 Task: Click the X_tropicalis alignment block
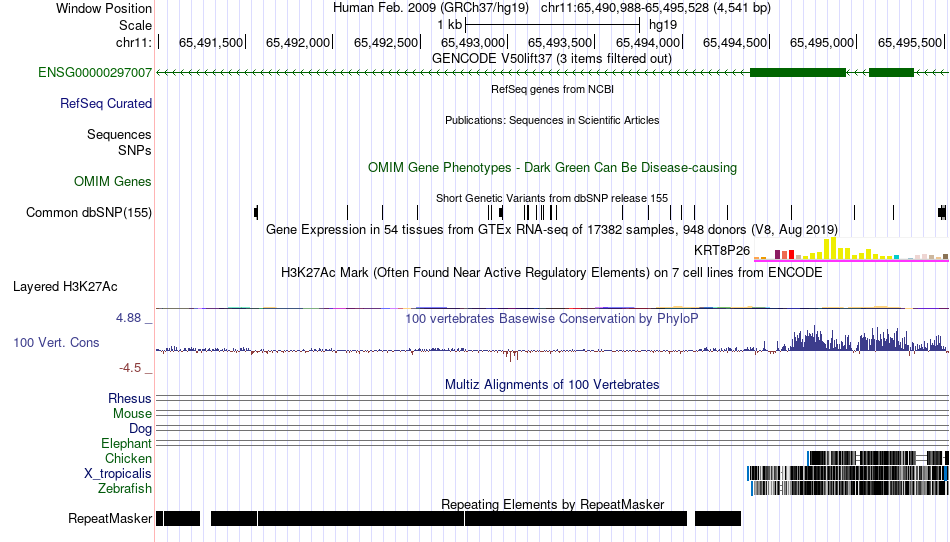(848, 474)
